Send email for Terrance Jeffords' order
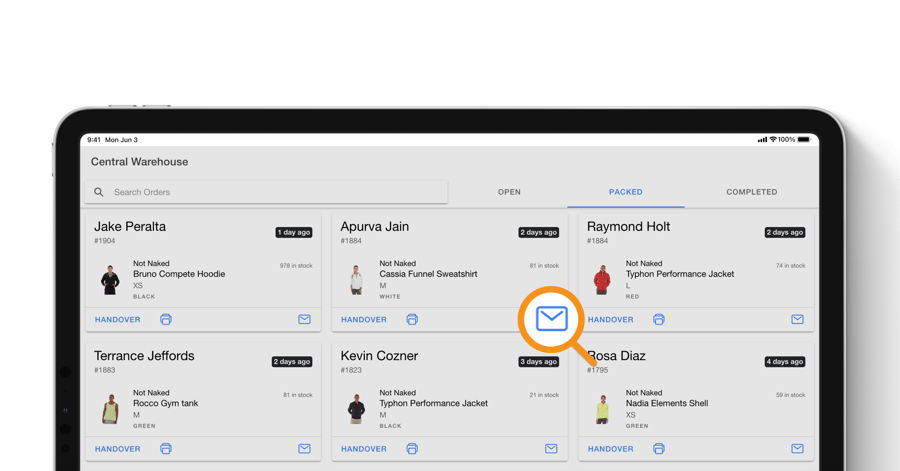 click(x=304, y=449)
